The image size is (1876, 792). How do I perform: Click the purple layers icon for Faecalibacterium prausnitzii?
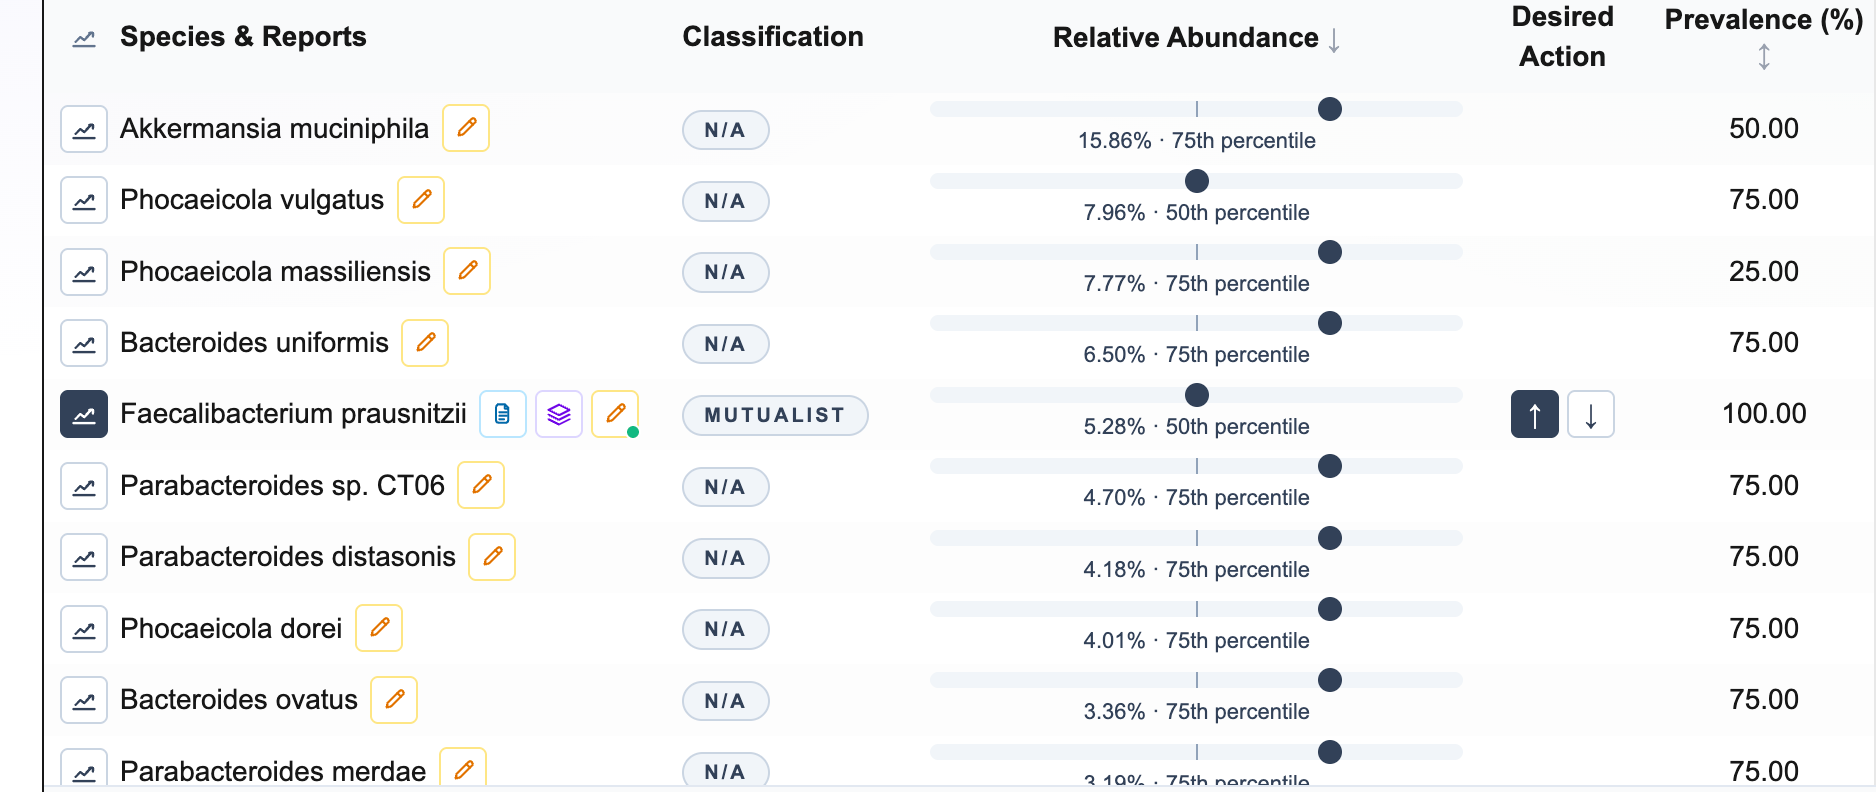[559, 414]
